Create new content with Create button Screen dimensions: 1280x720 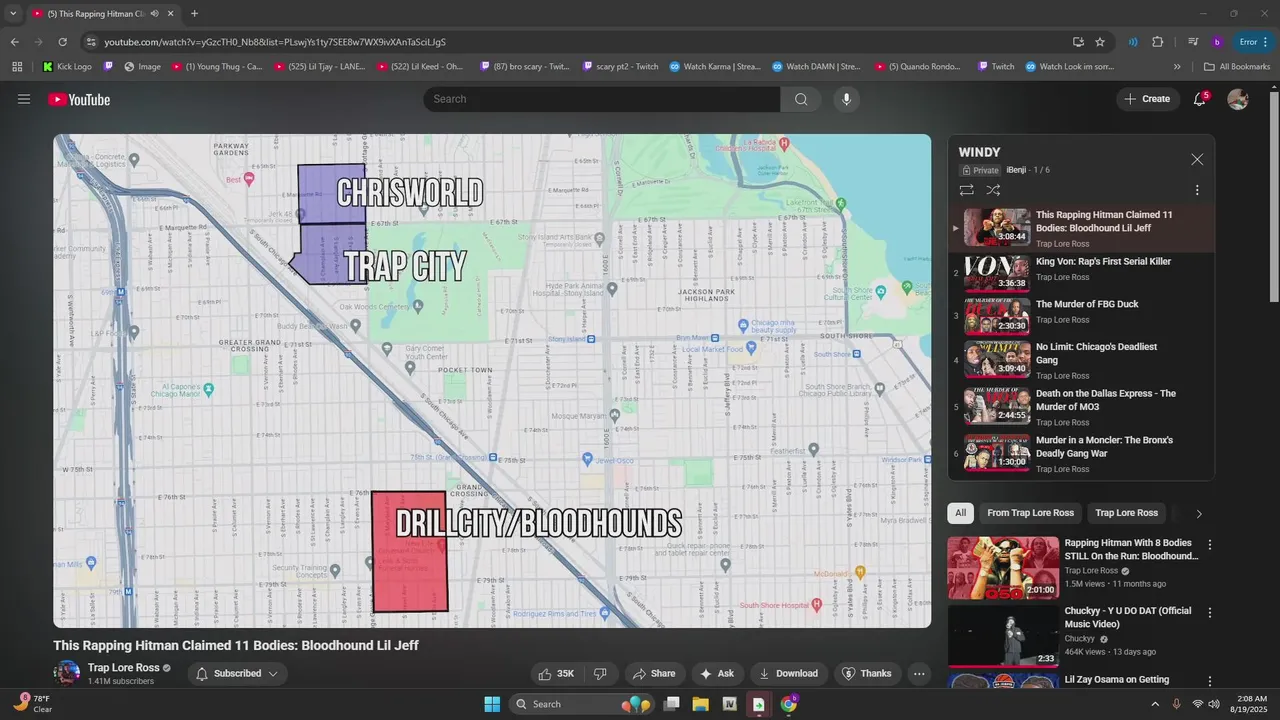tap(1146, 99)
